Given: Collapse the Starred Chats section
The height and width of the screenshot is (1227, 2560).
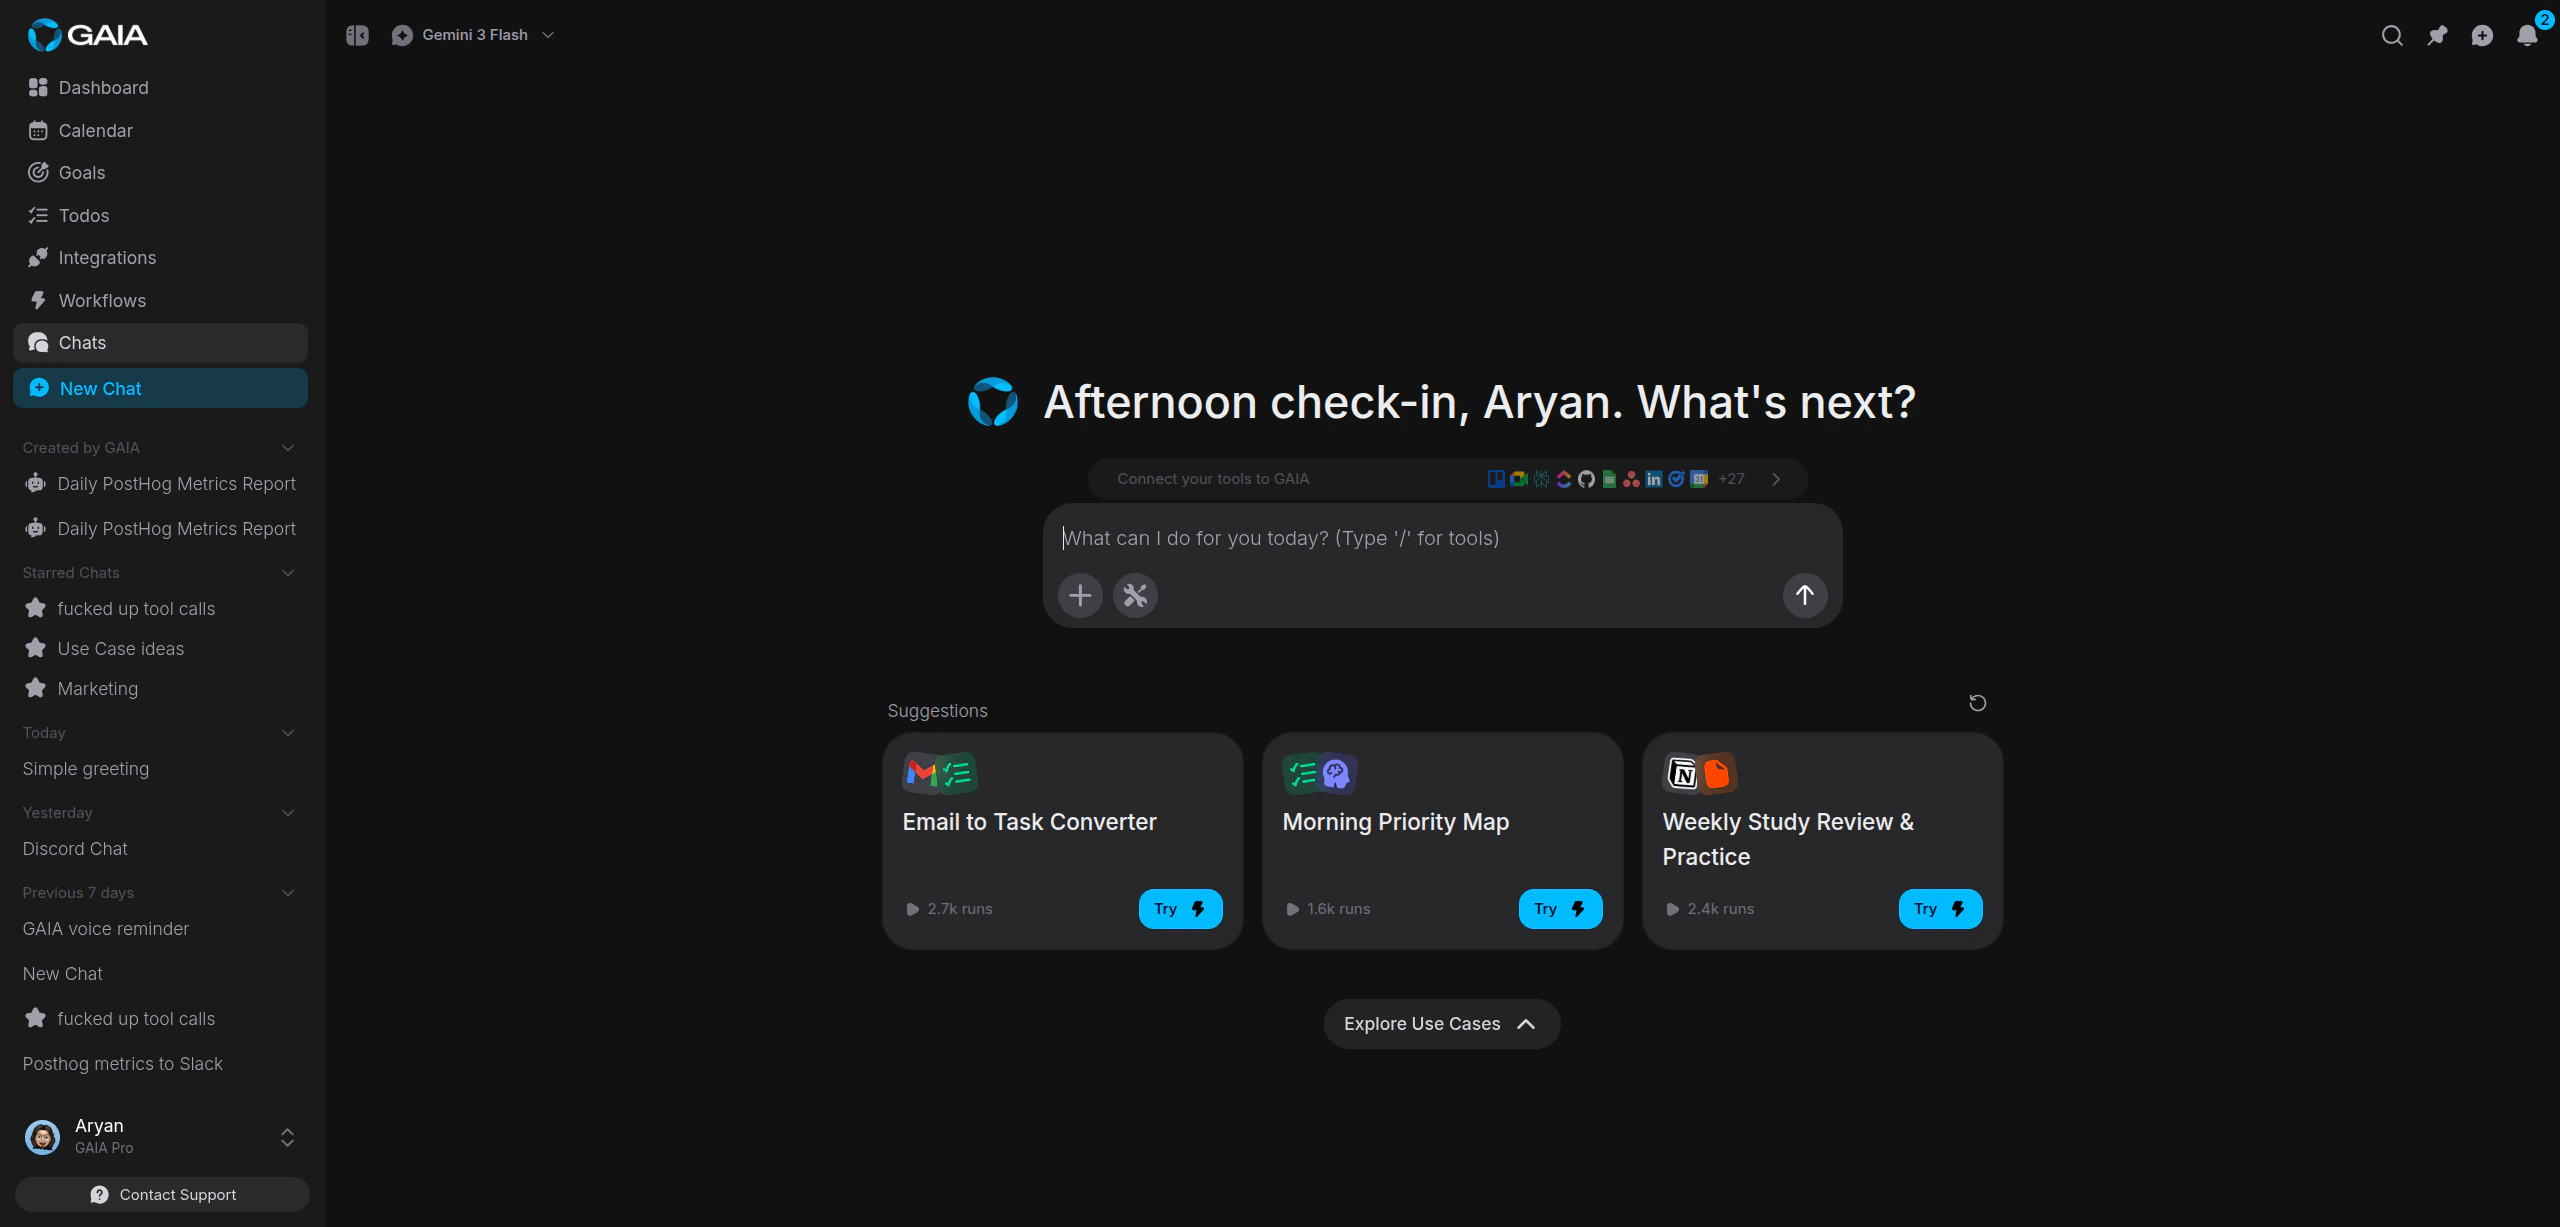Looking at the screenshot, I should [x=287, y=572].
